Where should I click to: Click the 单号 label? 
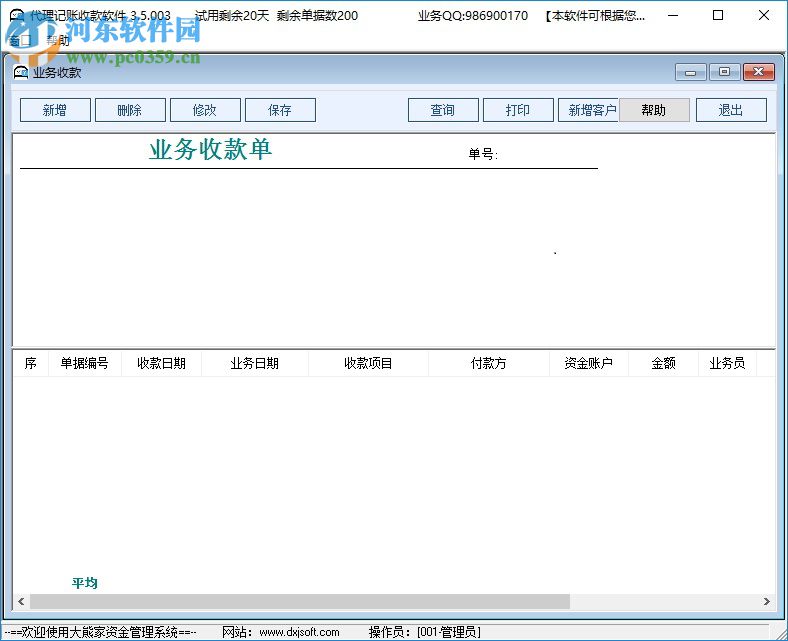tap(483, 154)
